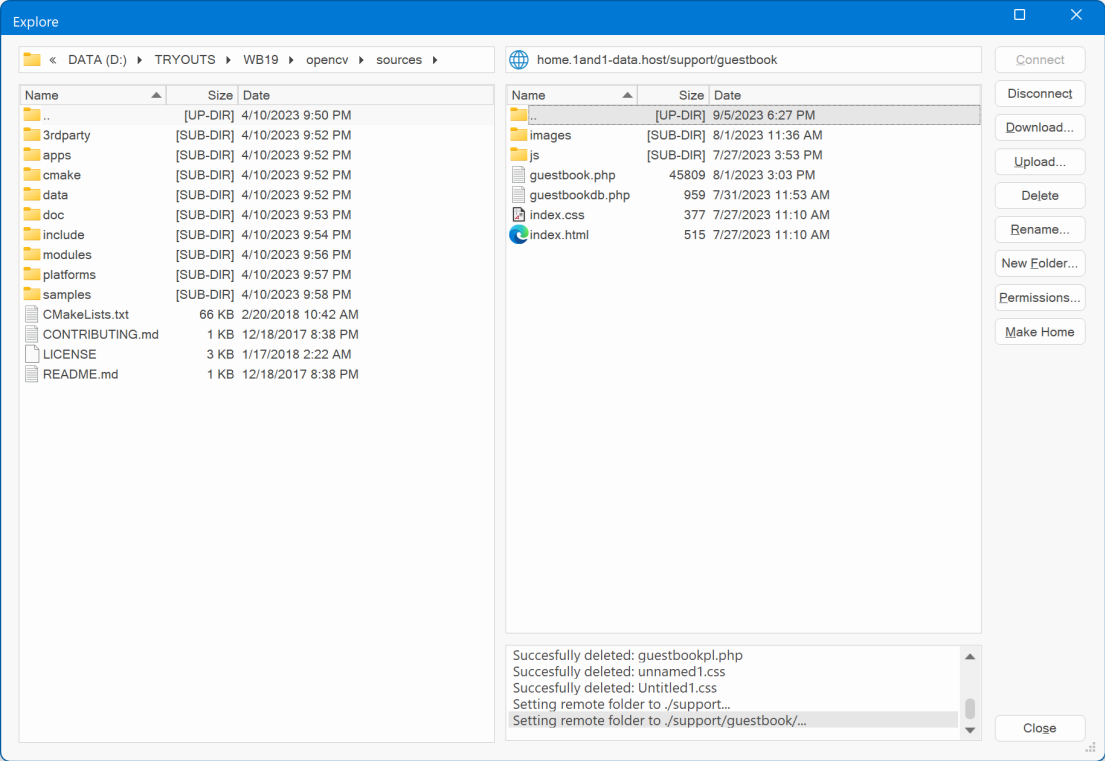This screenshot has width=1106, height=762.
Task: Expand the arrow after sources in breadcrumb
Action: (435, 60)
